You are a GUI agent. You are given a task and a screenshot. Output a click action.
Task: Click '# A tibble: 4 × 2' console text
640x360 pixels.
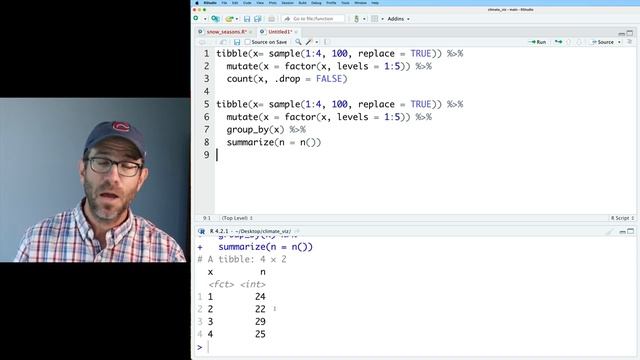pos(242,260)
